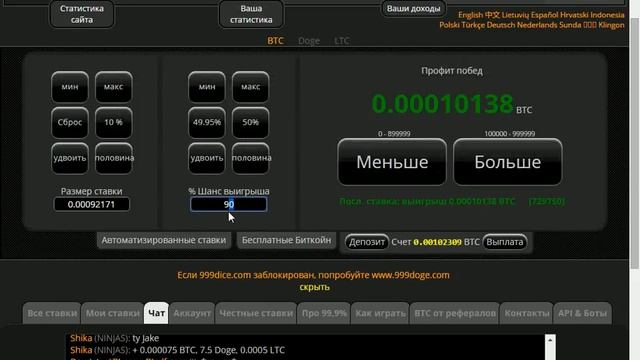Open the Статистика сайта button
The image size is (640, 360).
[x=82, y=14]
